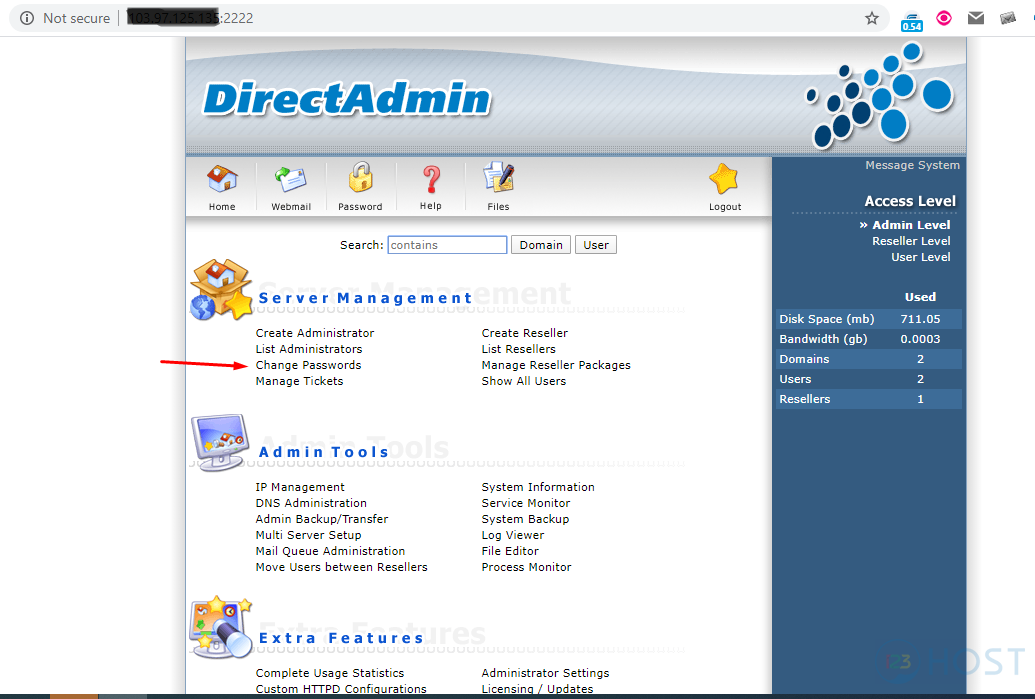
Task: Open Process Monitor
Action: [527, 567]
